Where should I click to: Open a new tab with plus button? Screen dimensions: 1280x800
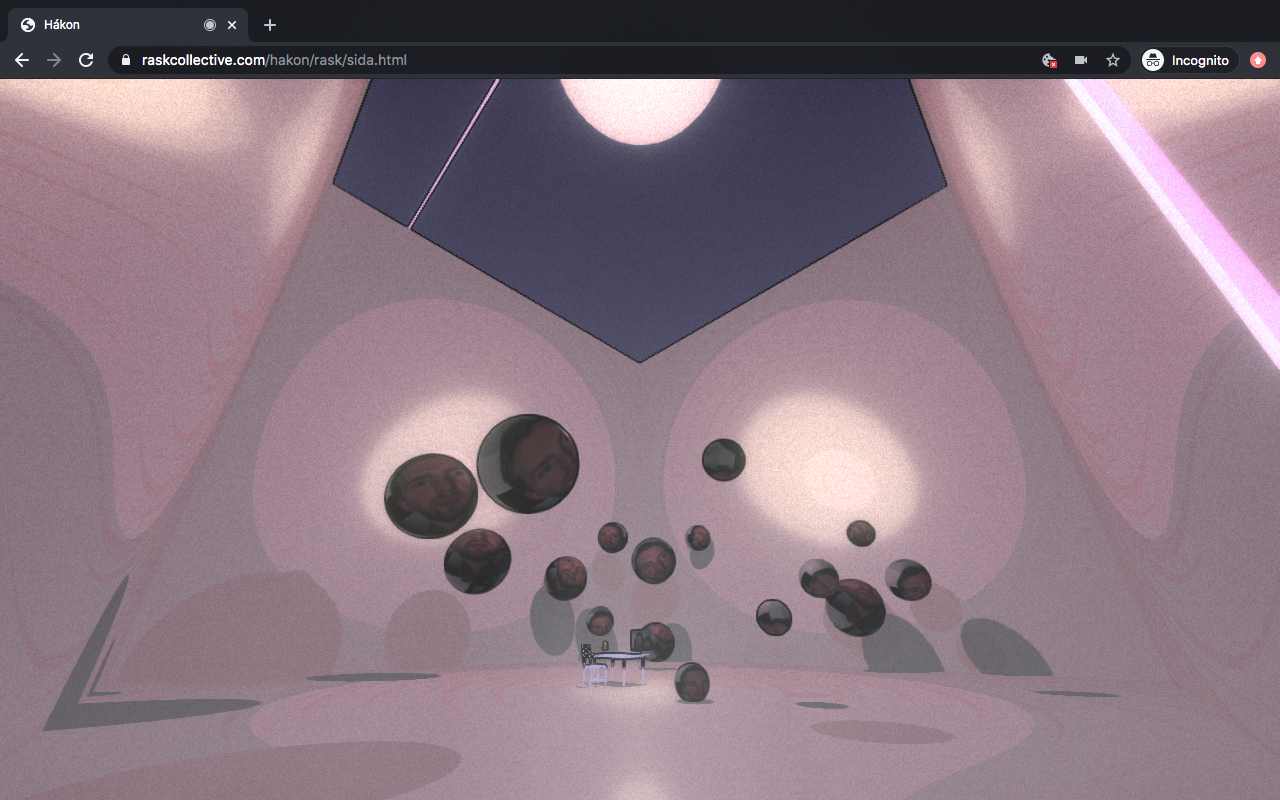tap(270, 25)
